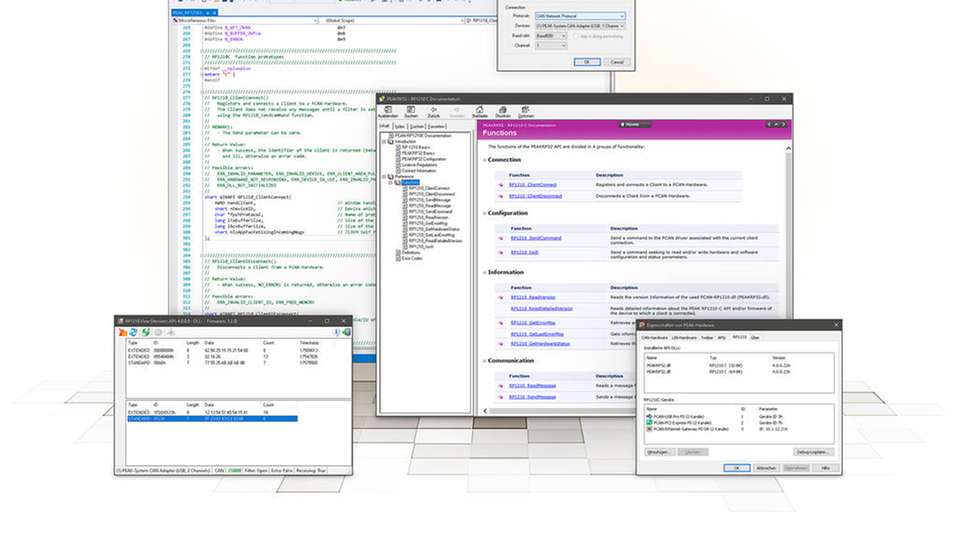Click the Suchen toolbar icon in help viewer
960x540 pixels.
(x=411, y=110)
